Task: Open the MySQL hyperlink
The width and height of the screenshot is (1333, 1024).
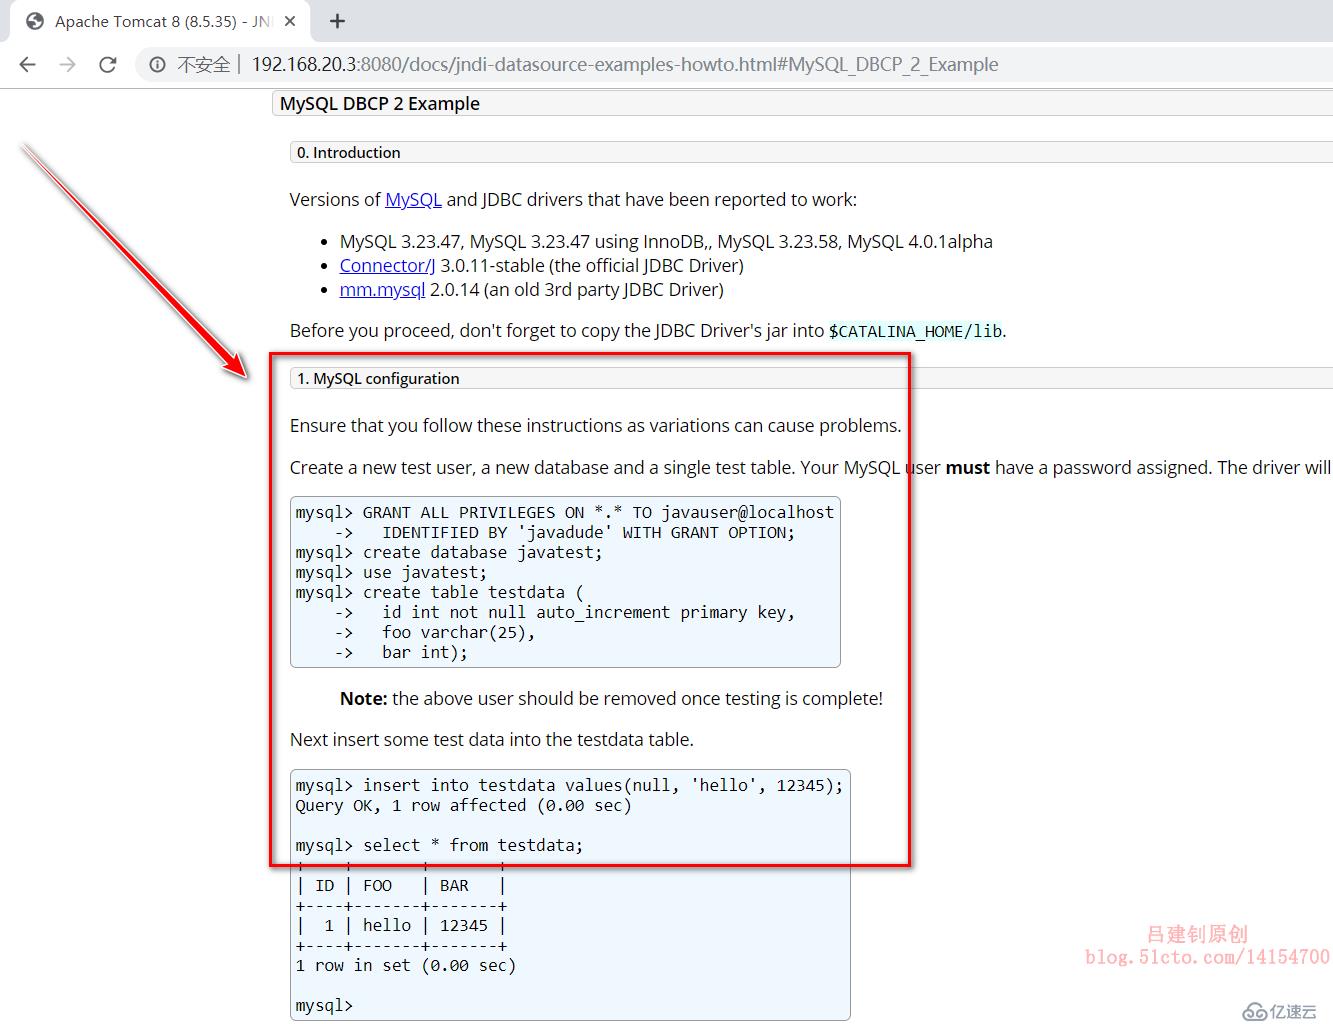Action: (x=413, y=199)
